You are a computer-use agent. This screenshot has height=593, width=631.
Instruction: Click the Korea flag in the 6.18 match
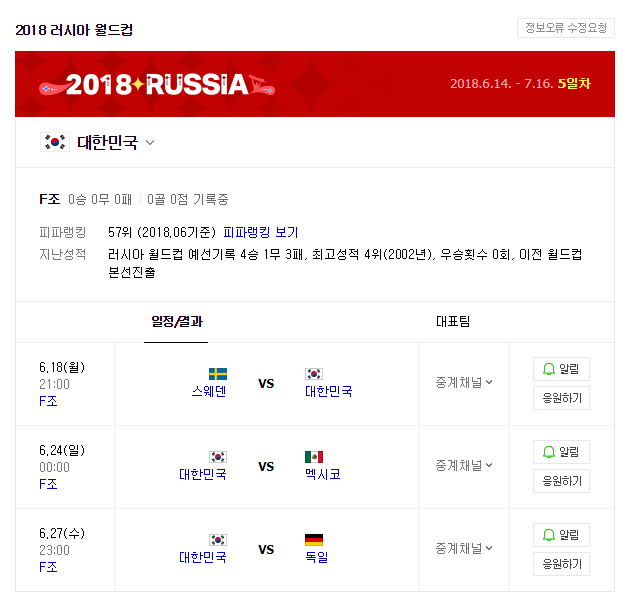314,374
